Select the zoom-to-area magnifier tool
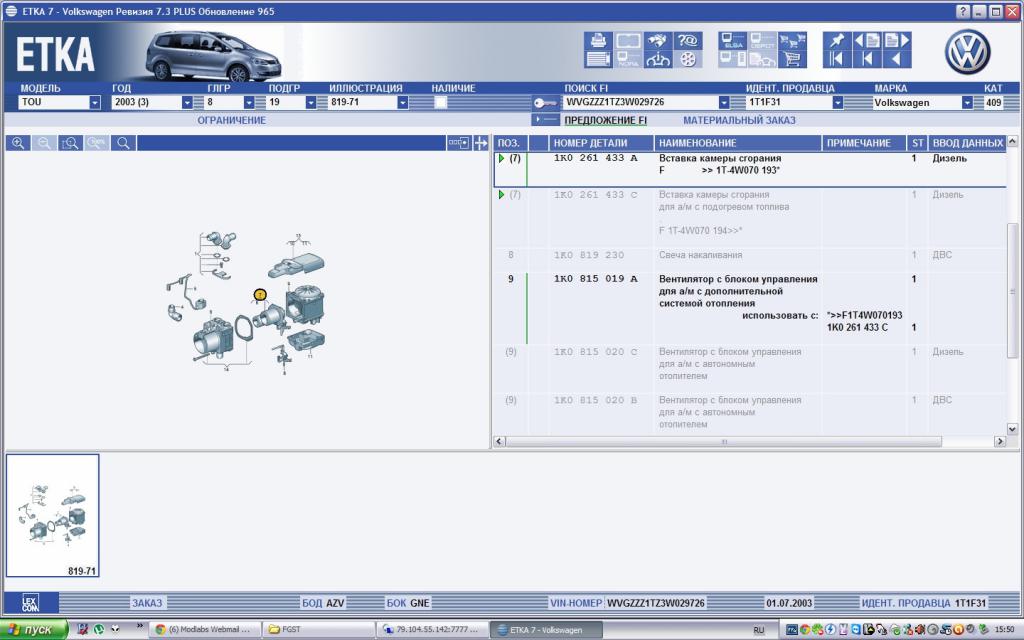1024x640 pixels. click(x=71, y=143)
